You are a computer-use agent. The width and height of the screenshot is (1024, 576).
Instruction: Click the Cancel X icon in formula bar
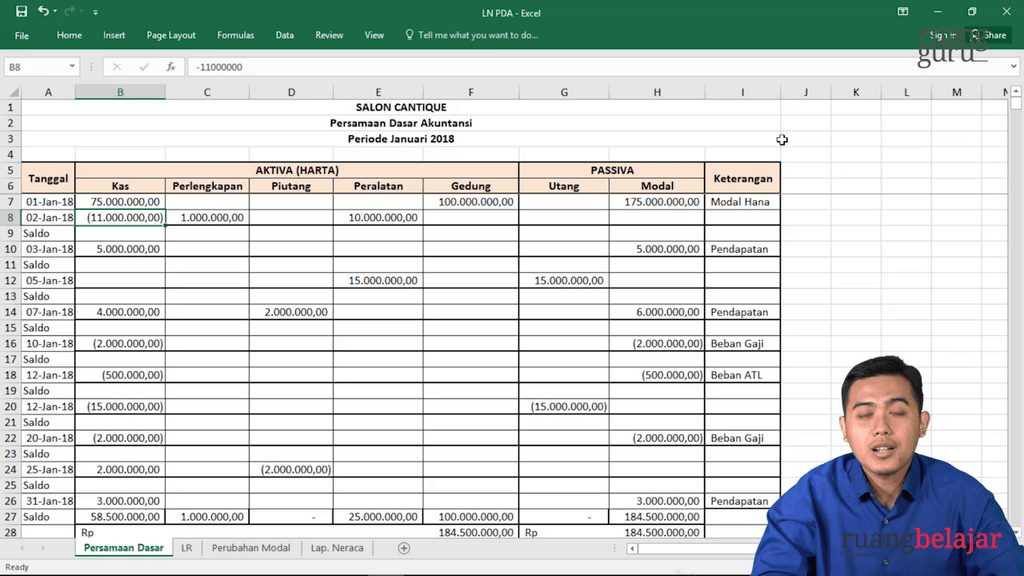tap(117, 67)
